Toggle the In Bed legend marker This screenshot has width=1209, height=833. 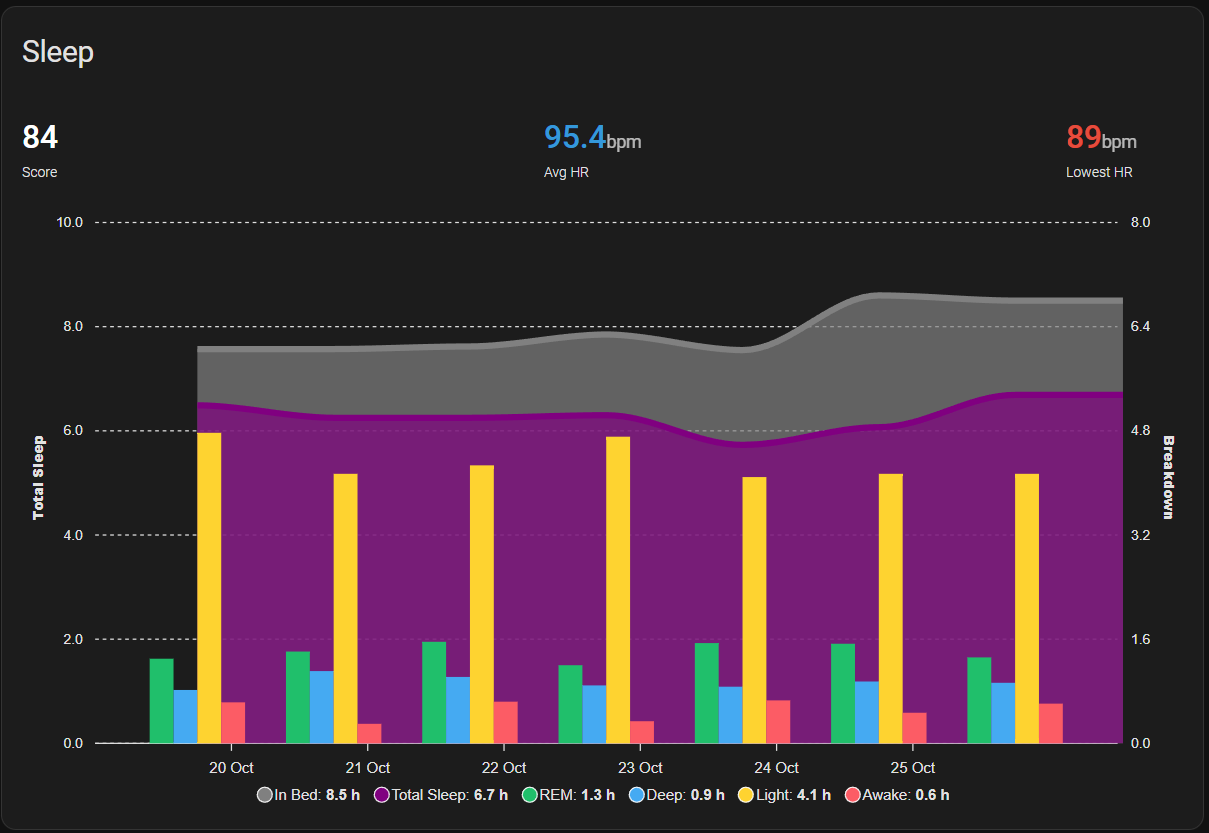pos(265,796)
